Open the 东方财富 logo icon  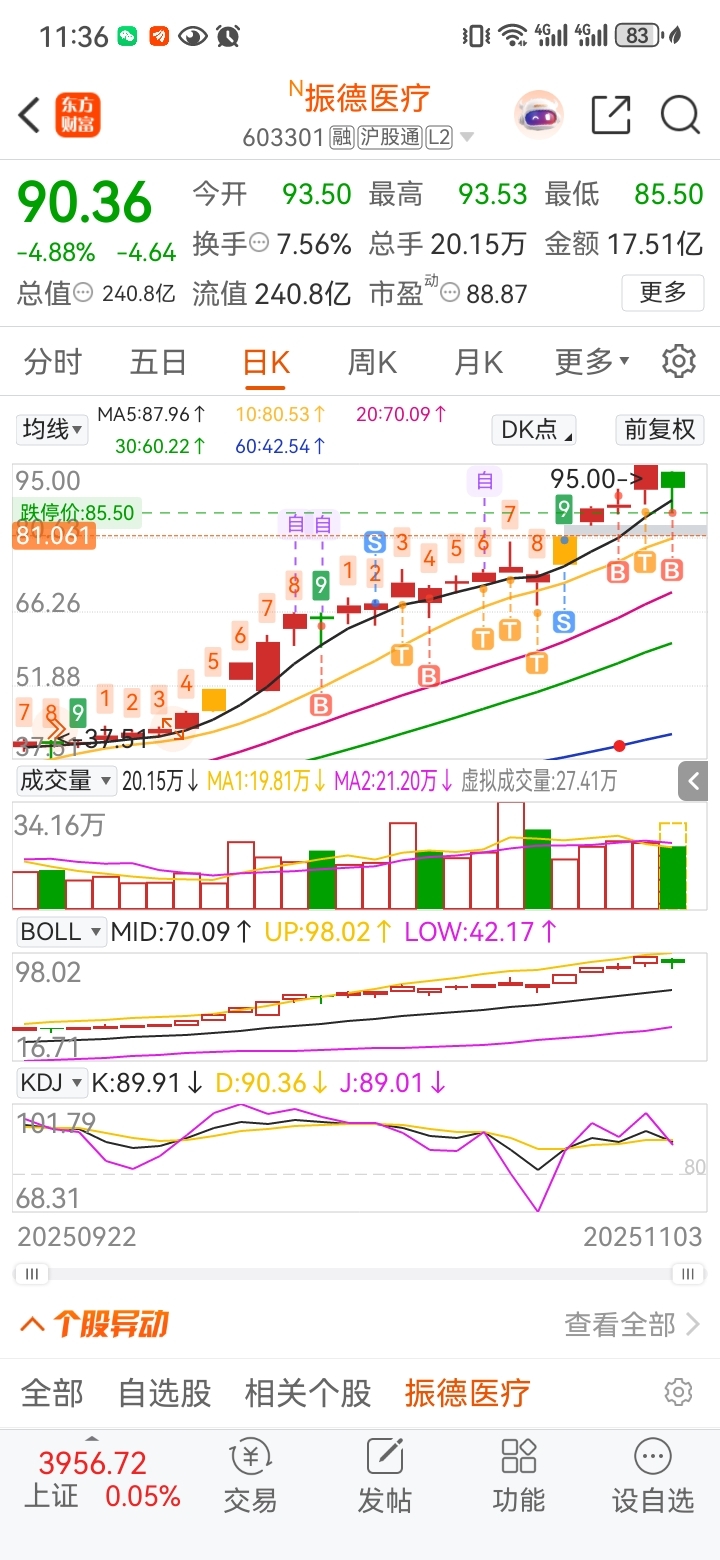coord(78,116)
